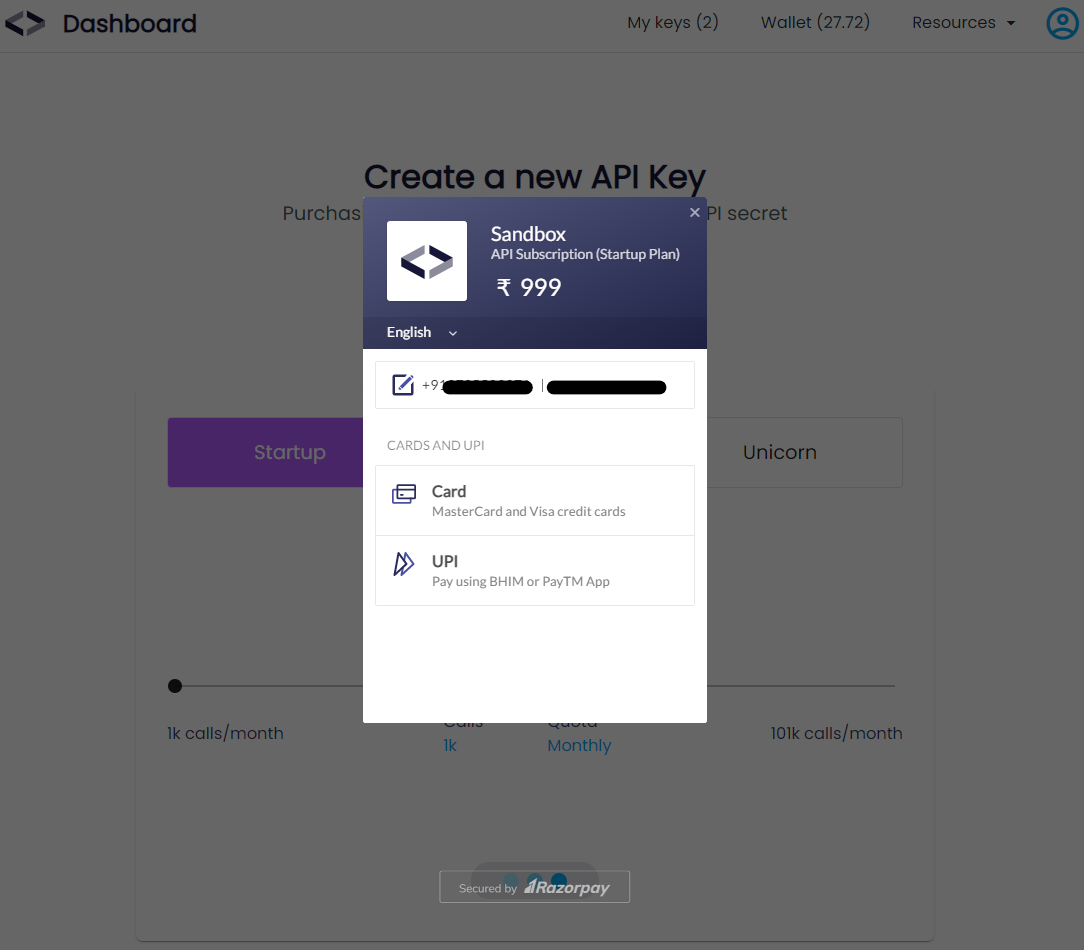Close the Razorpay payment popup
The image size is (1084, 950).
[694, 212]
